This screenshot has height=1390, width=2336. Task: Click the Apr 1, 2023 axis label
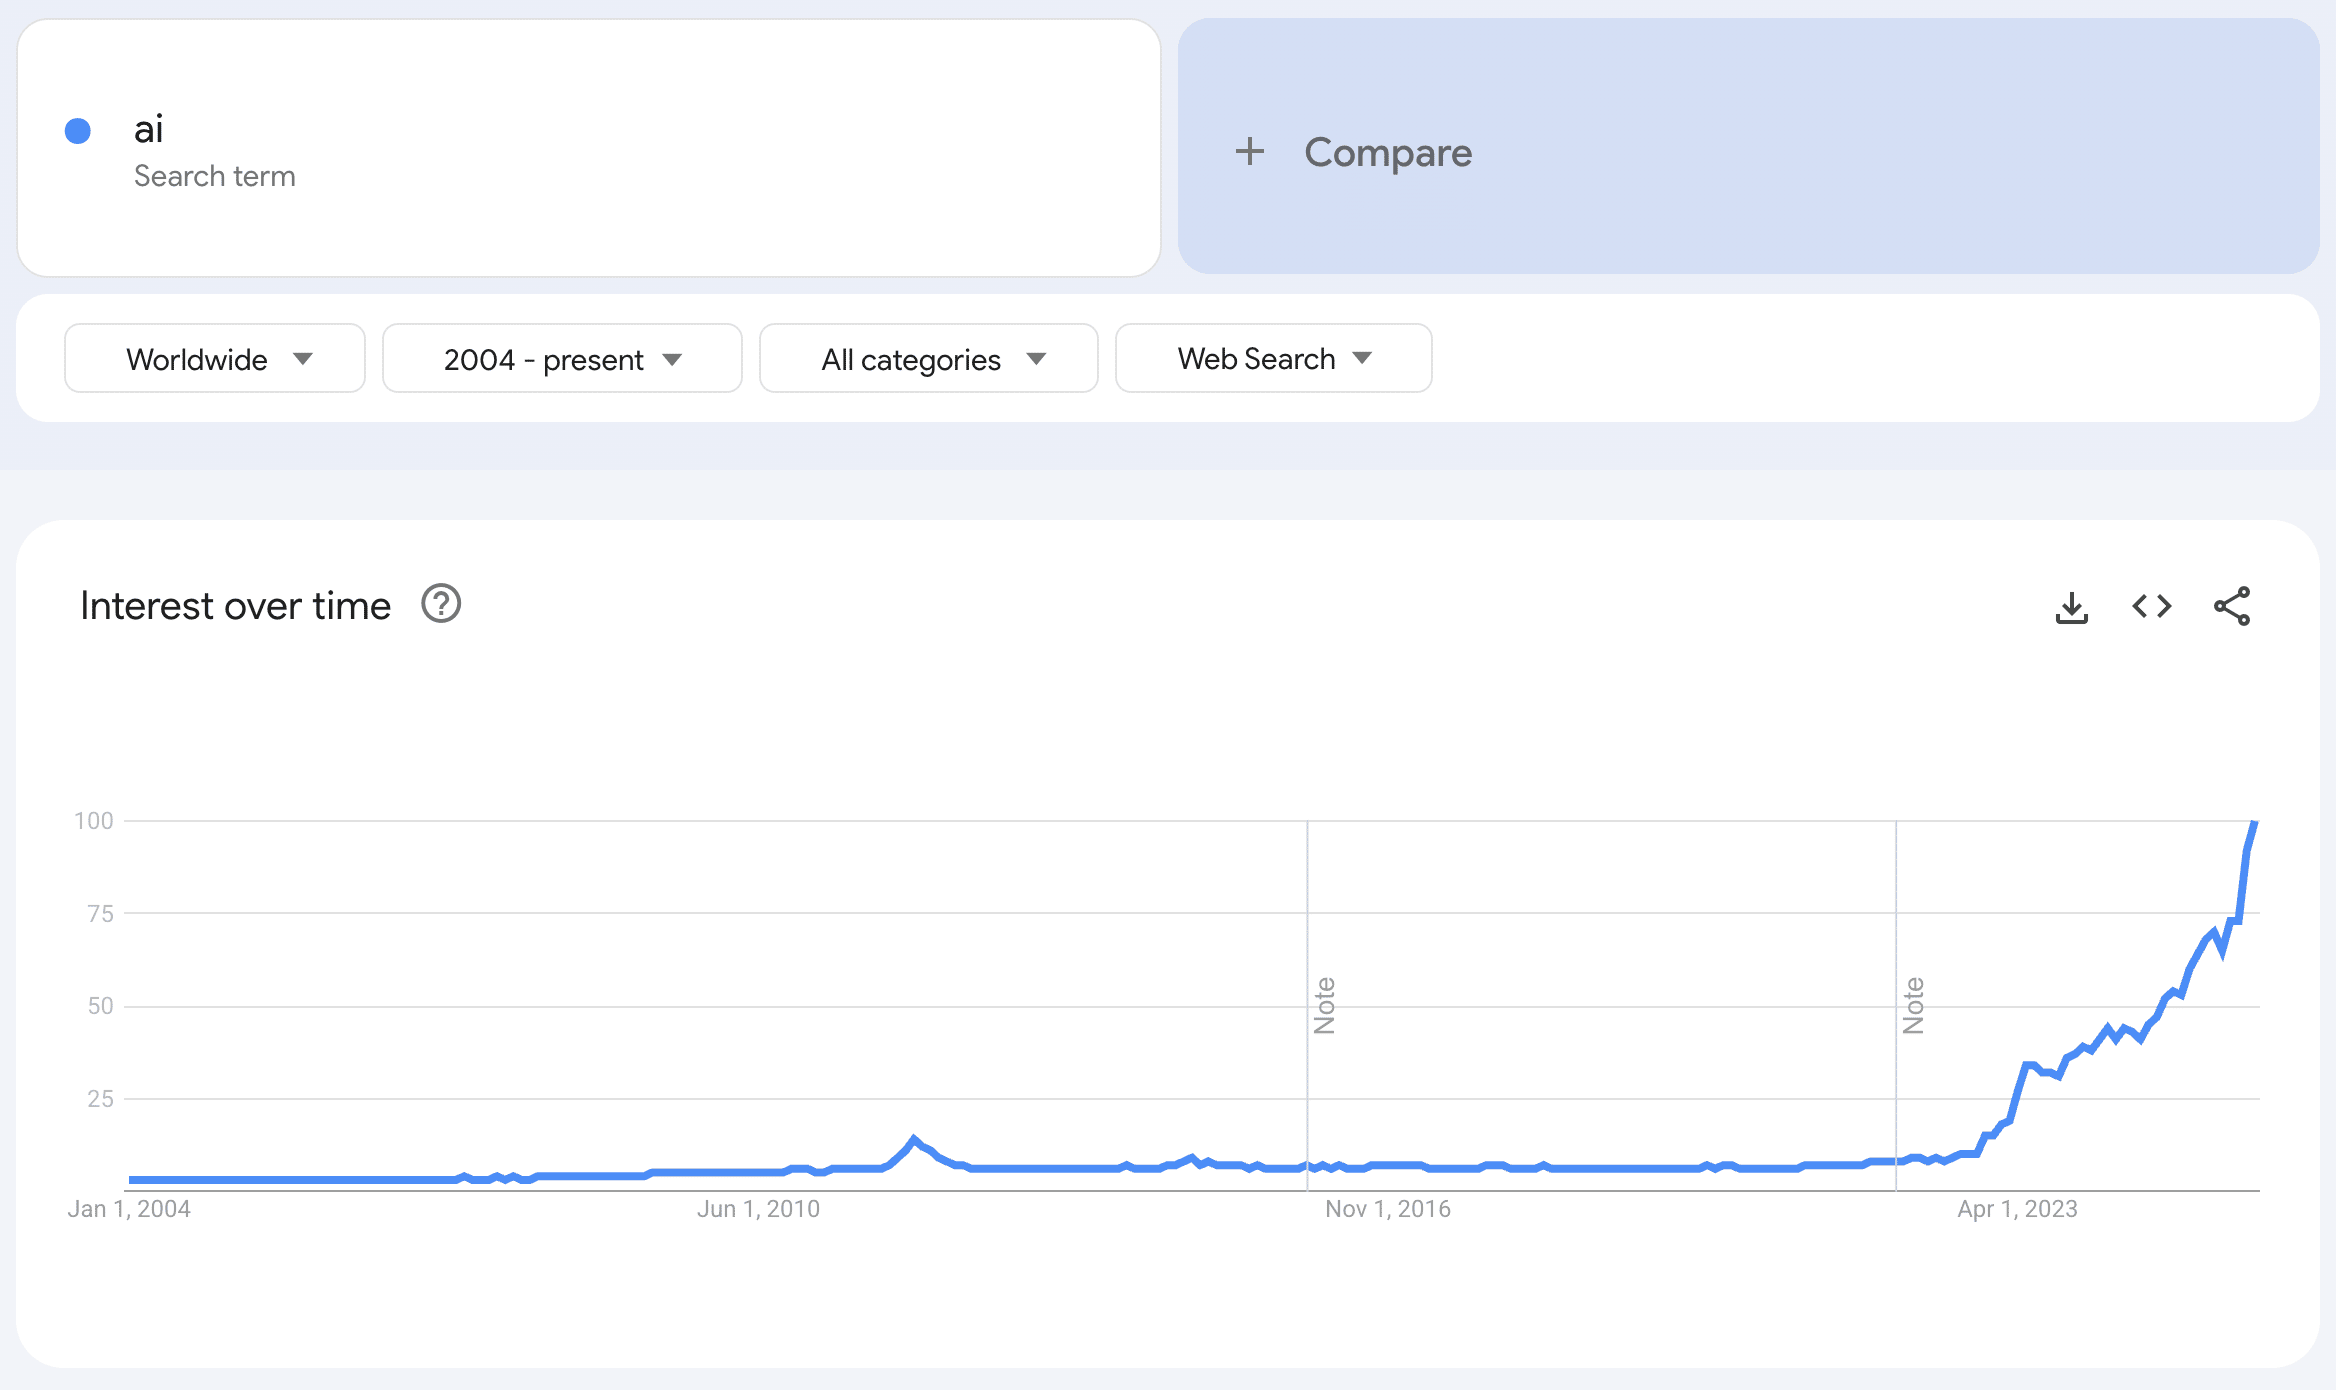pos(2017,1209)
